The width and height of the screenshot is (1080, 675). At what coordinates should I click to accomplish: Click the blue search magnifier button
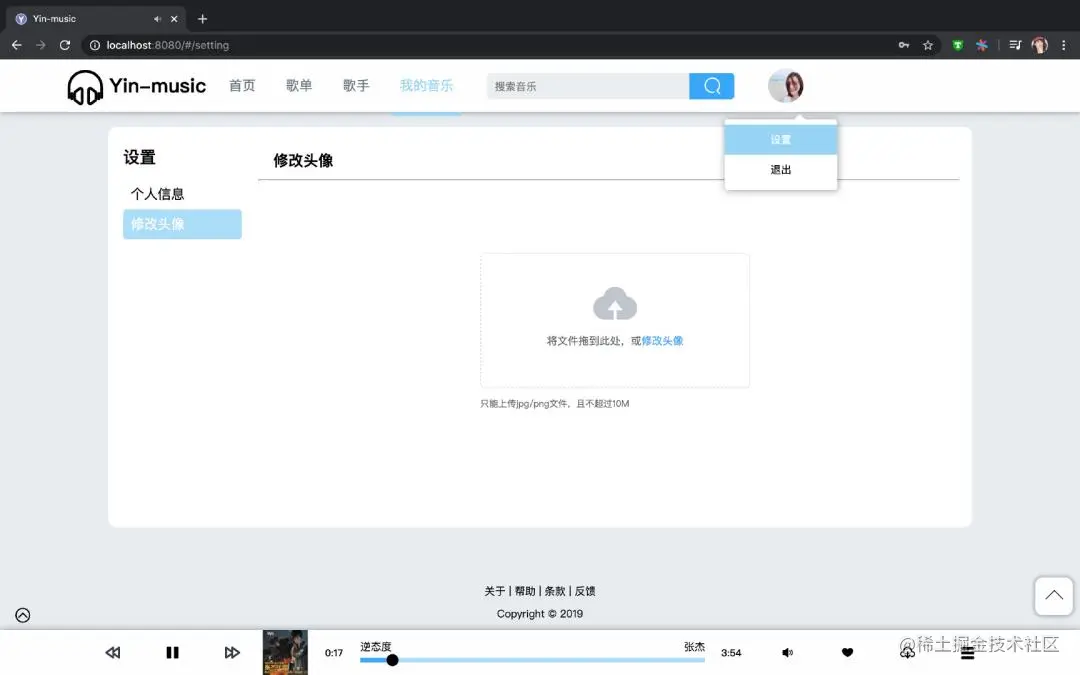(x=712, y=86)
